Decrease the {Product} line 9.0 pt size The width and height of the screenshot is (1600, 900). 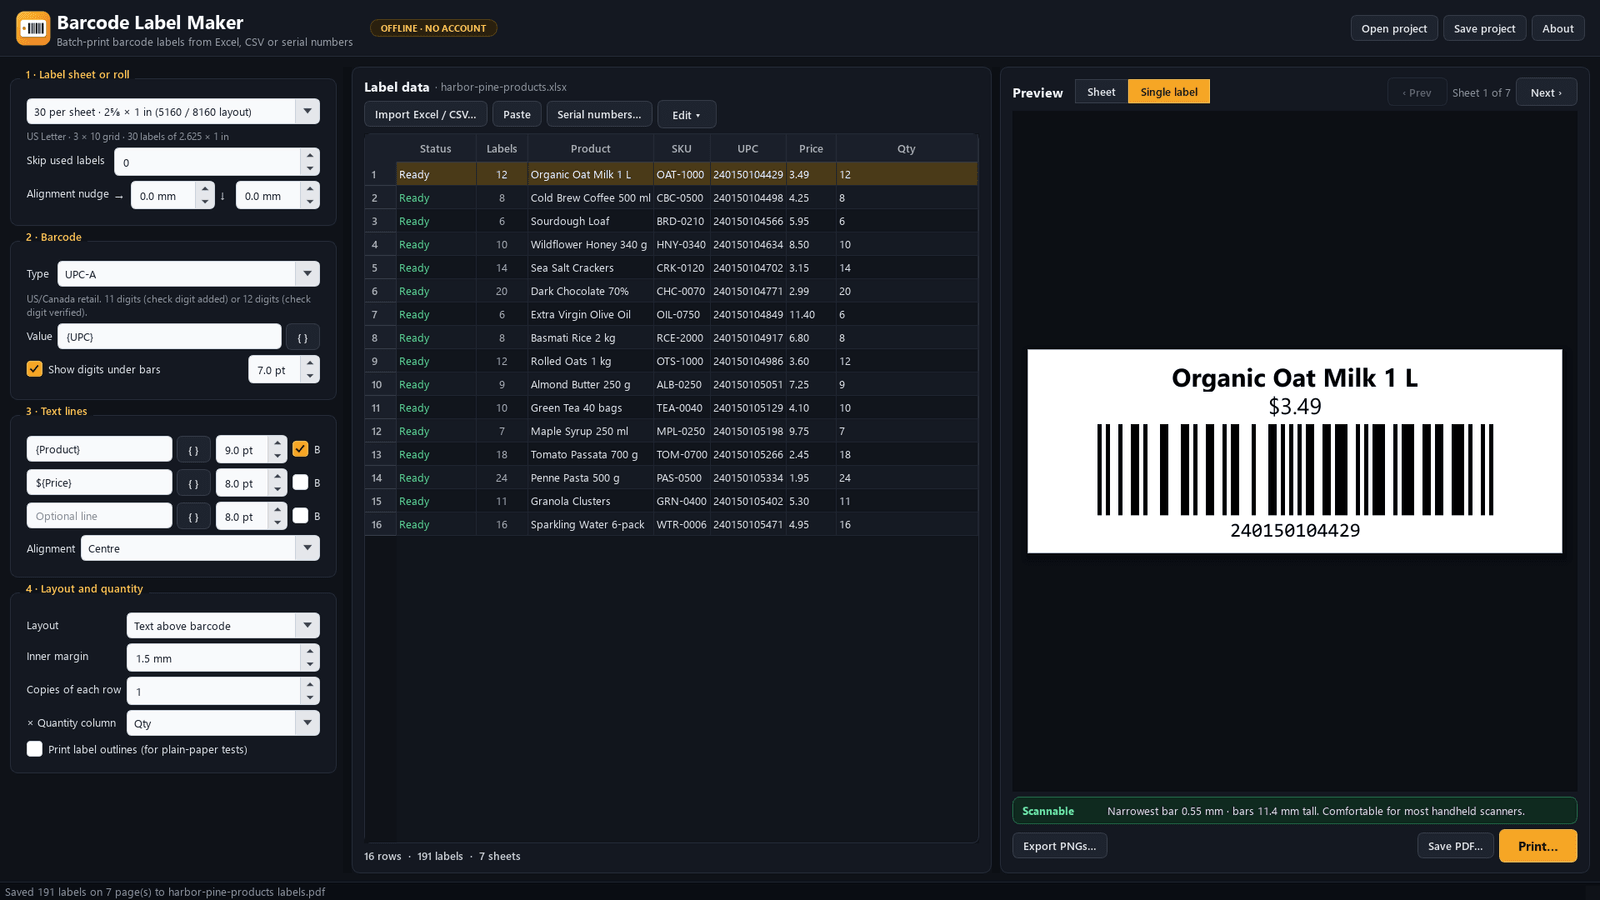(x=277, y=456)
